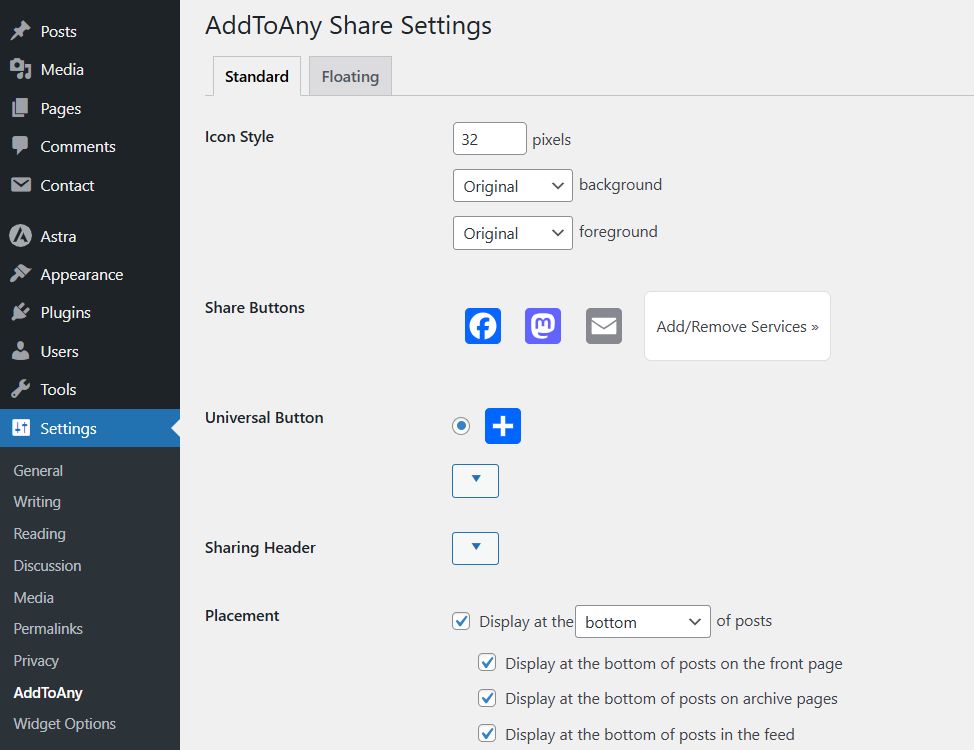Open the icon foreground color dropdown
Image resolution: width=974 pixels, height=750 pixels.
pos(512,233)
